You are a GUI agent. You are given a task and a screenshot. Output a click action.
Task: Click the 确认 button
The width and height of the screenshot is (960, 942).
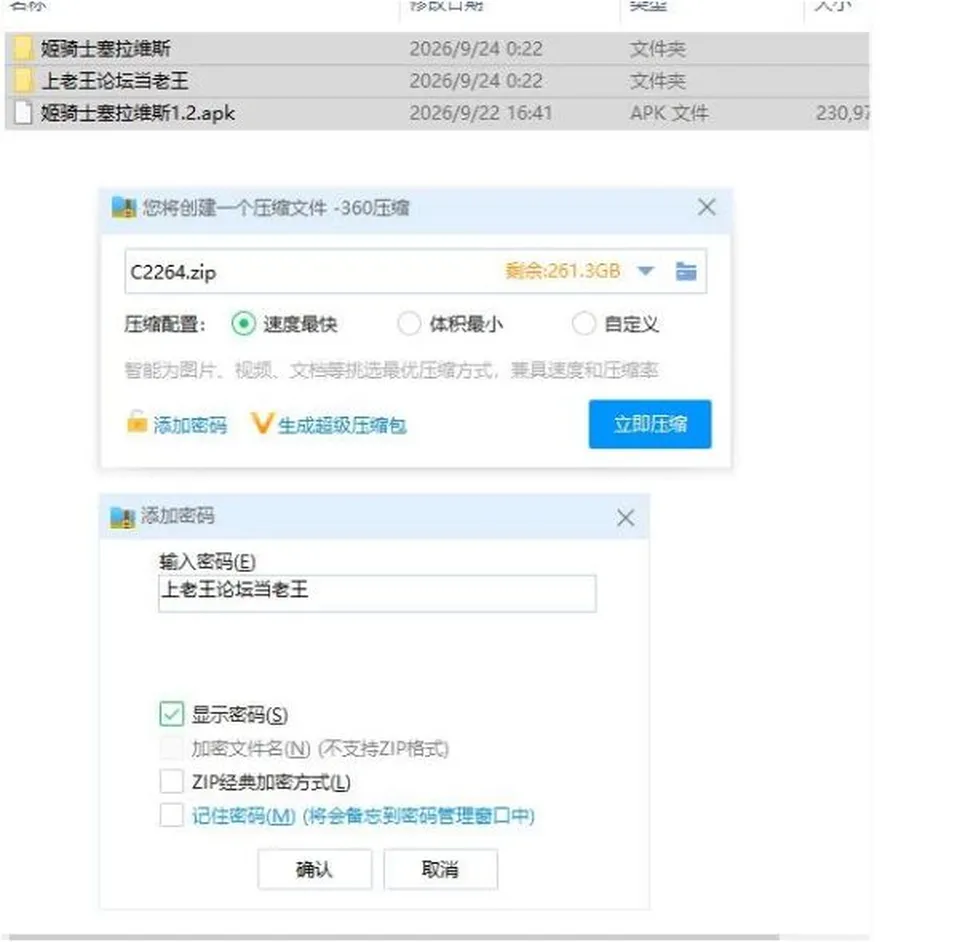pyautogui.click(x=315, y=869)
